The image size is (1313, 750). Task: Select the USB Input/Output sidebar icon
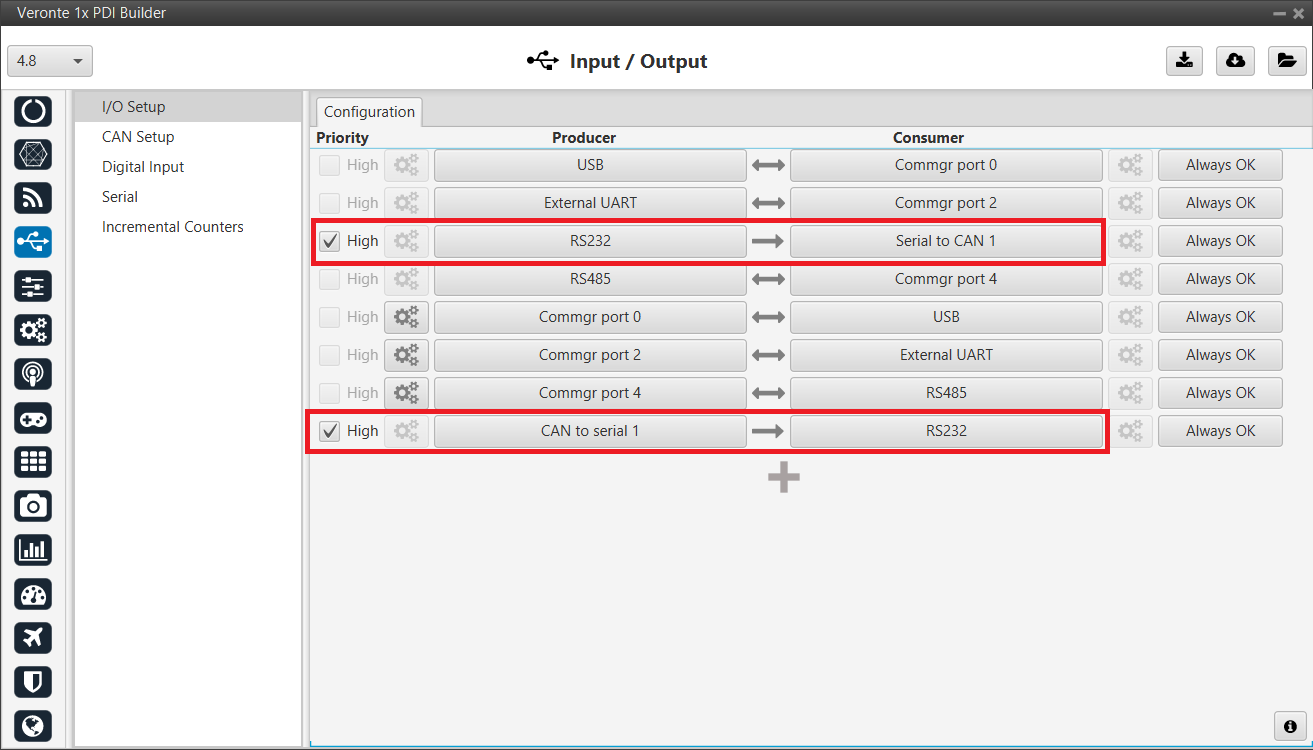(33, 242)
